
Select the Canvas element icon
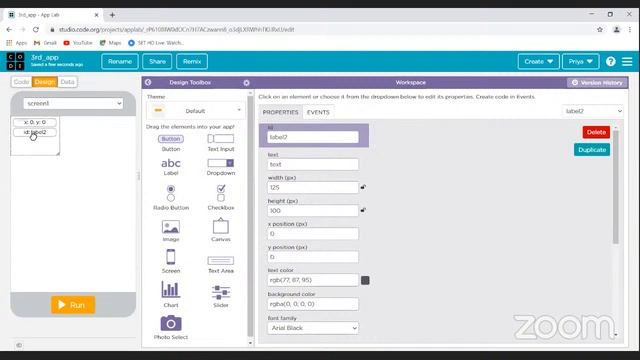point(221,226)
